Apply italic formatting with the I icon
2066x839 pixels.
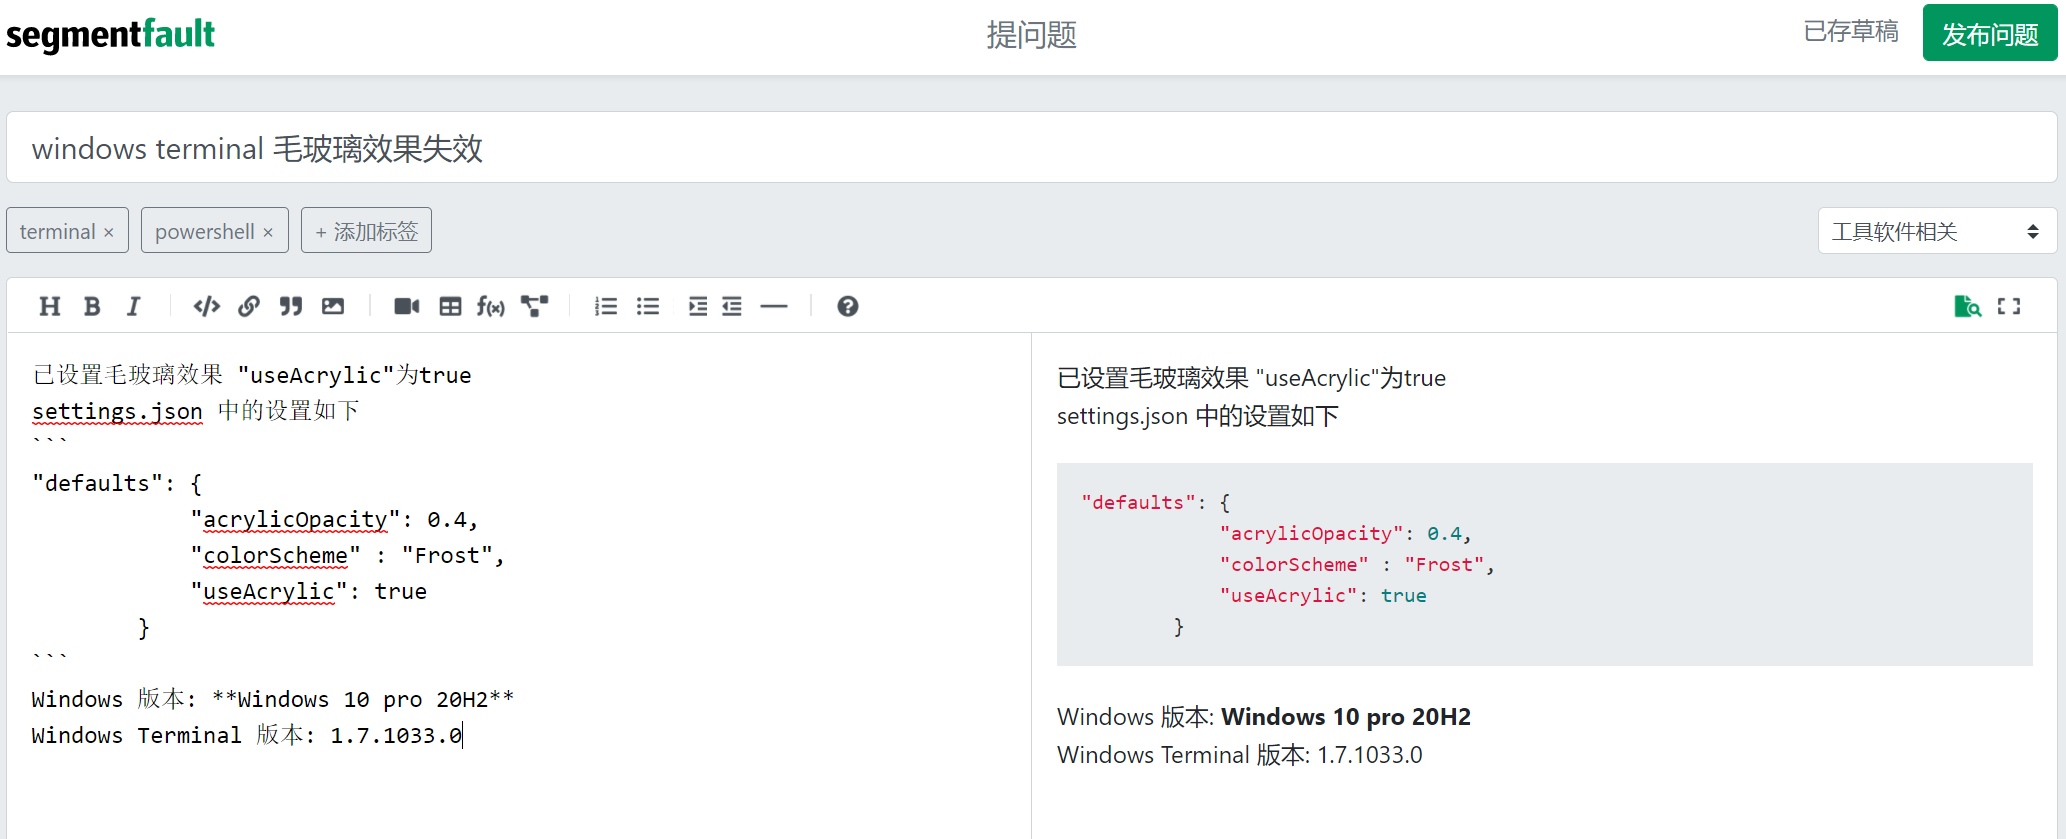tap(133, 306)
